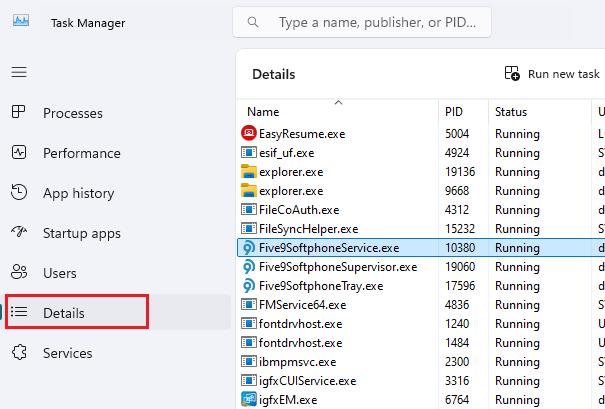Click the ibmpmsvc.exe process icon

coord(249,362)
